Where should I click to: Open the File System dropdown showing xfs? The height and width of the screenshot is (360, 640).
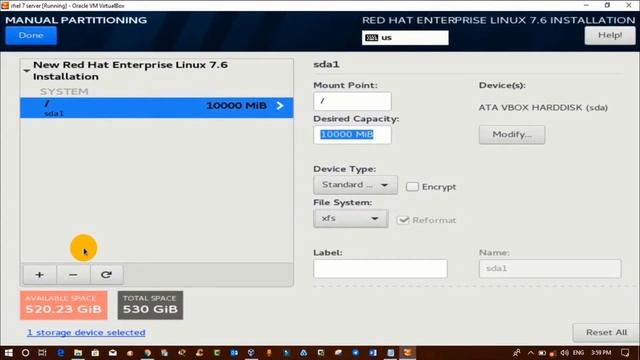pos(351,218)
